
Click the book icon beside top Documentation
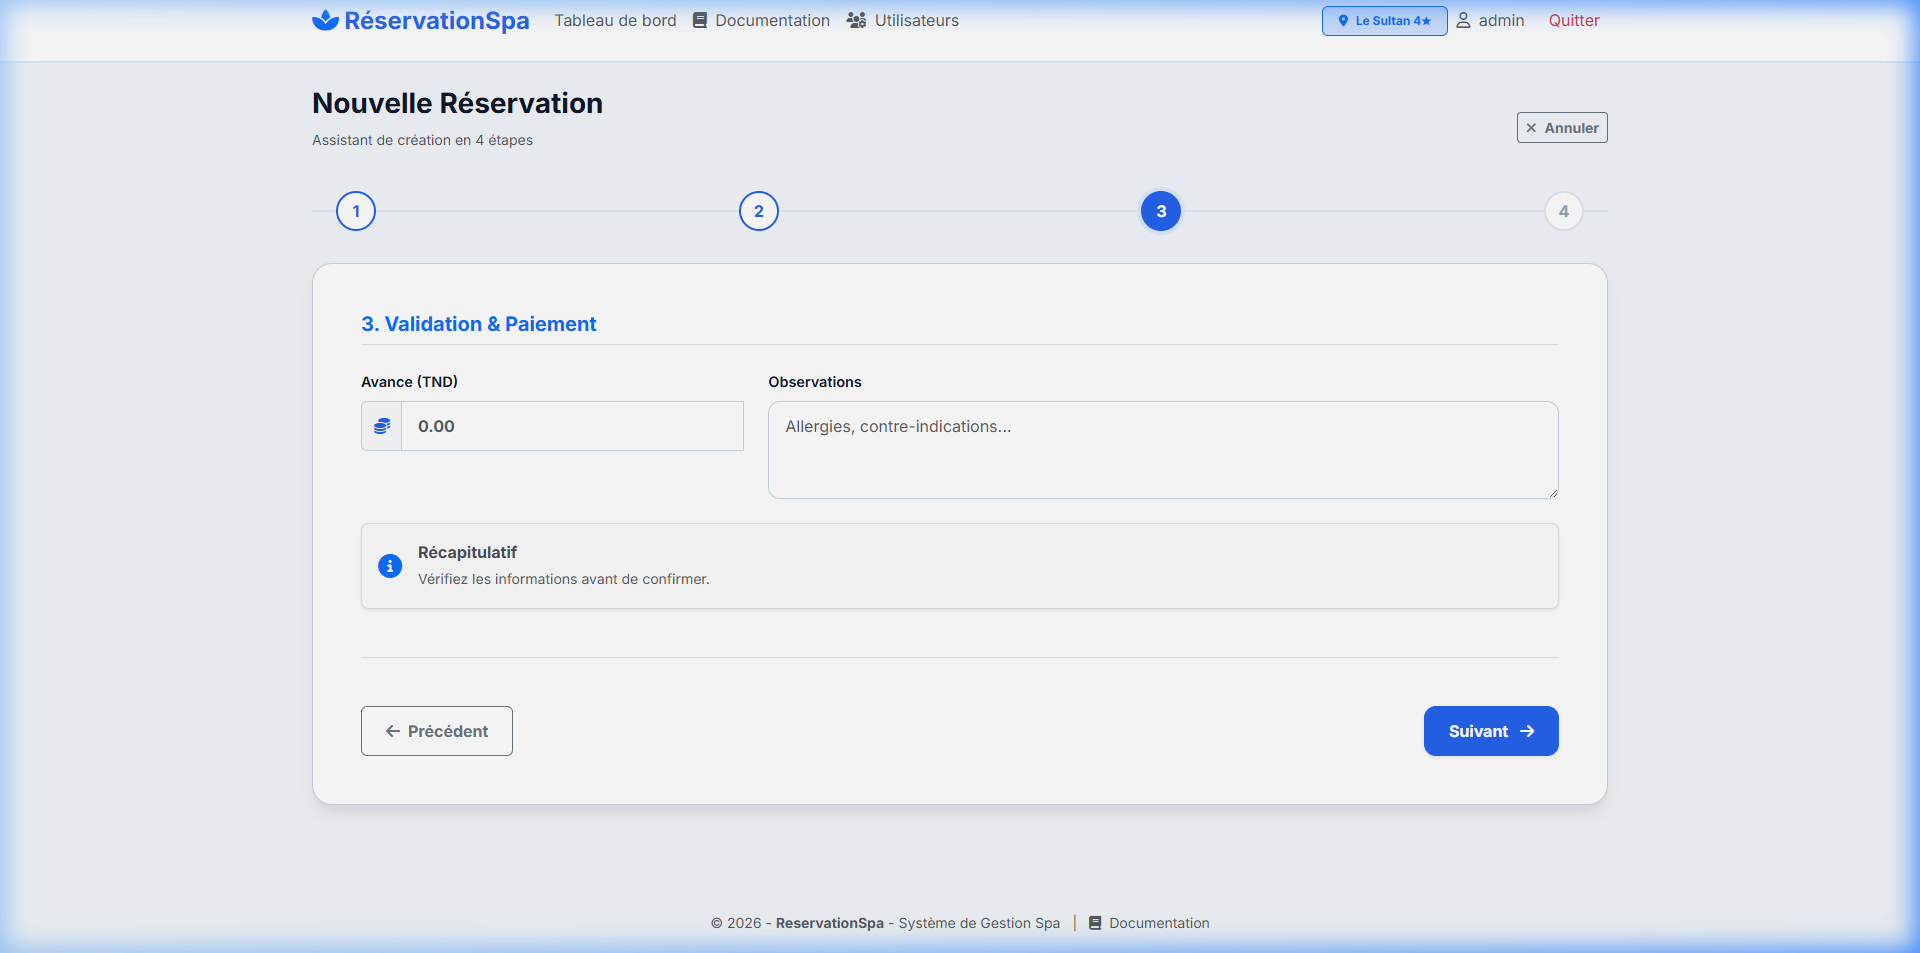point(700,20)
